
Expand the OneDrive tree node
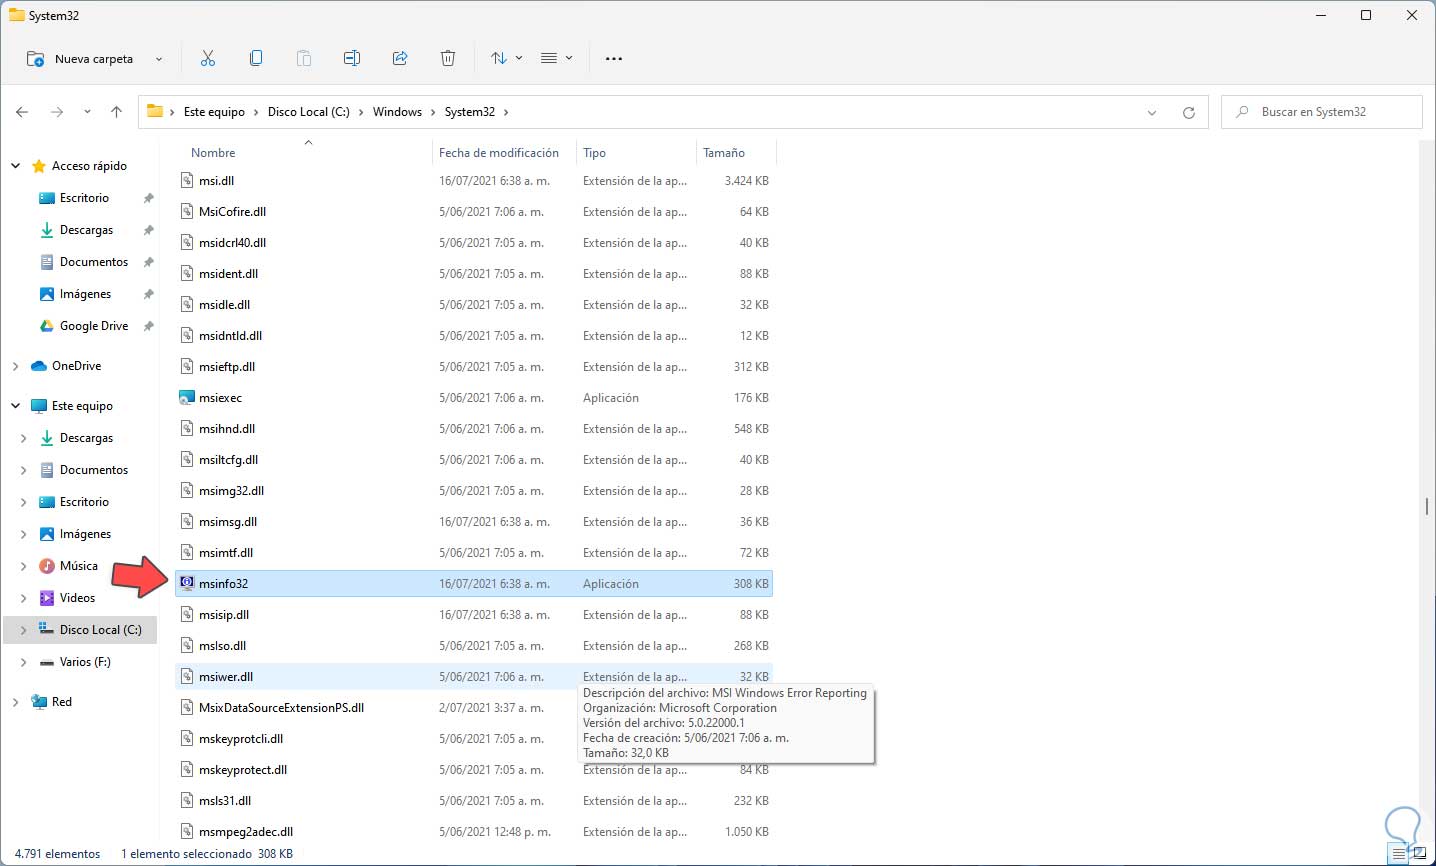16,366
